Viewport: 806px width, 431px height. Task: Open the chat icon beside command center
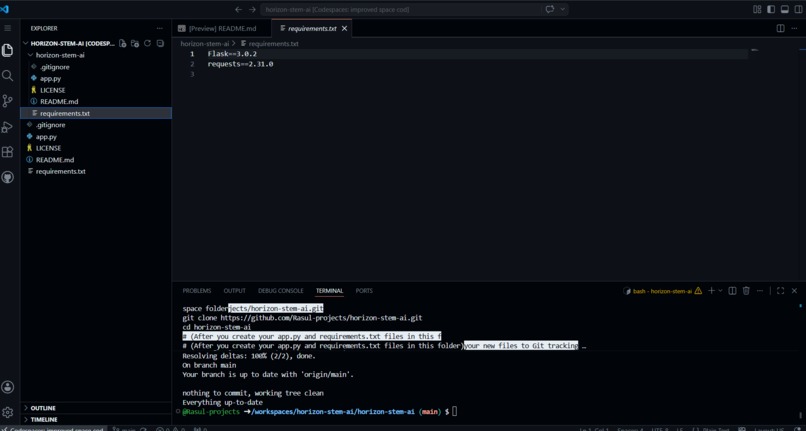click(x=550, y=9)
